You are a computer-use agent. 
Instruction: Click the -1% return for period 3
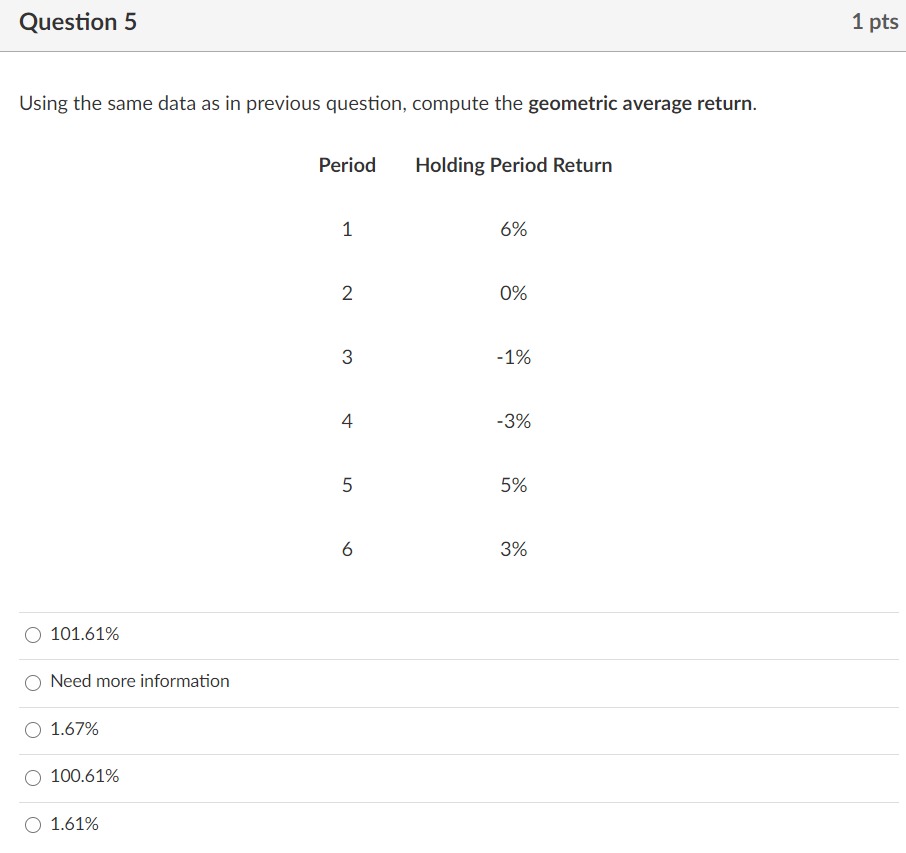pos(514,357)
